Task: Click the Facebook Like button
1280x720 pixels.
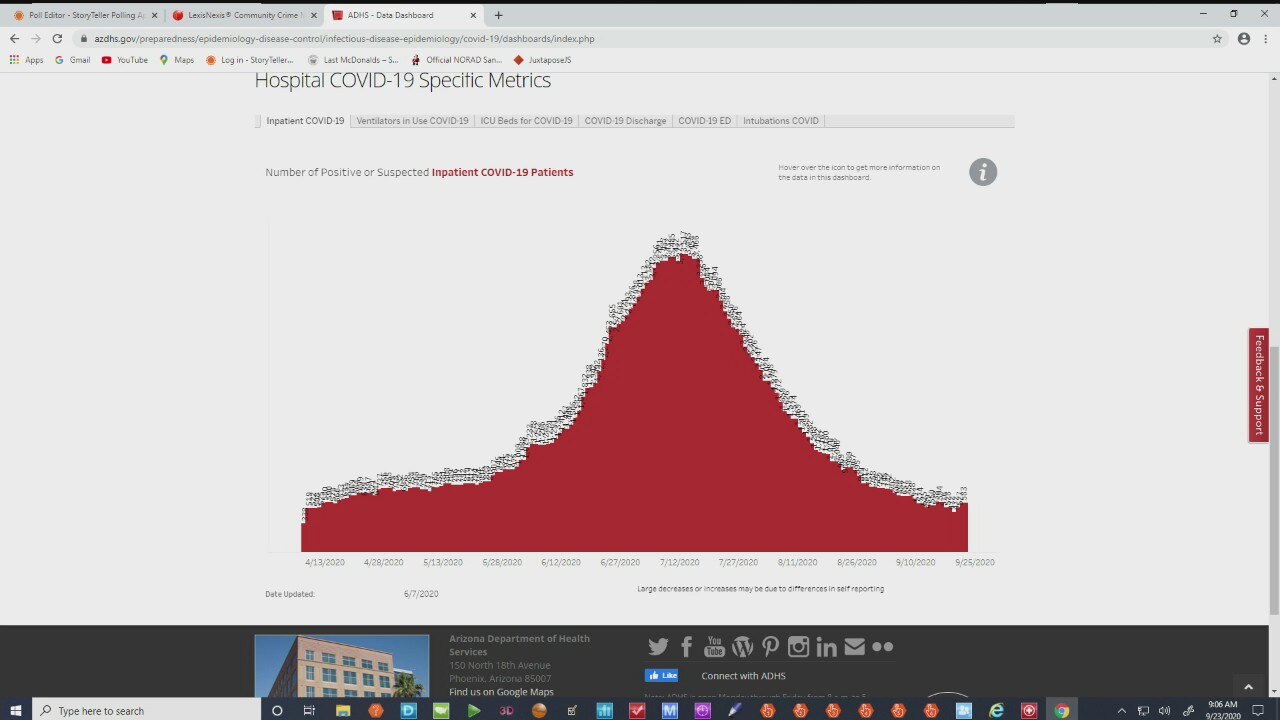Action: click(662, 676)
